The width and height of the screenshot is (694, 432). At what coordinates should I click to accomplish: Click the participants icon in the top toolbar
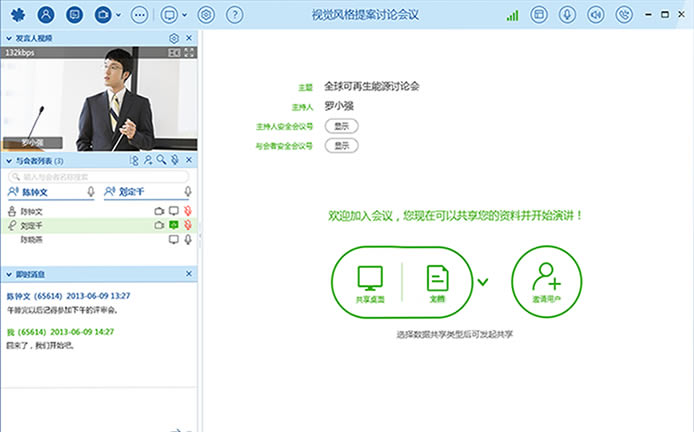[46, 15]
